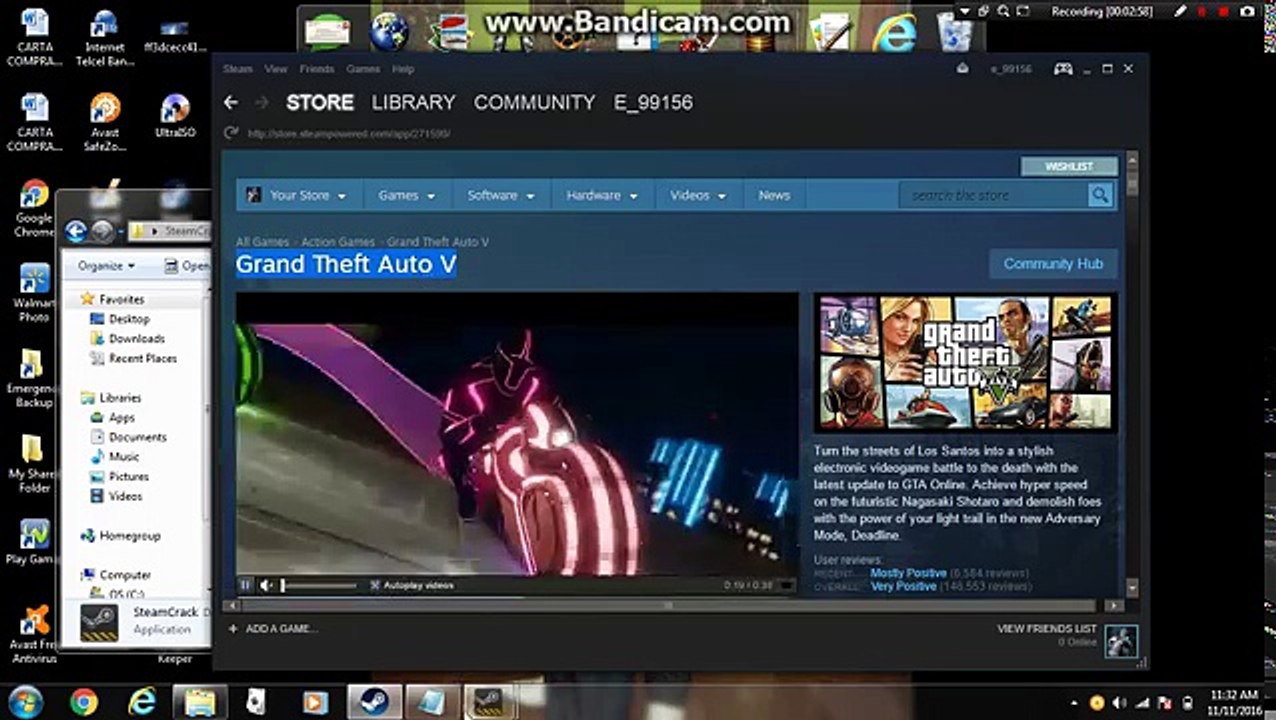Click the Your Store avatar icon
The height and width of the screenshot is (720, 1276).
[x=254, y=195]
